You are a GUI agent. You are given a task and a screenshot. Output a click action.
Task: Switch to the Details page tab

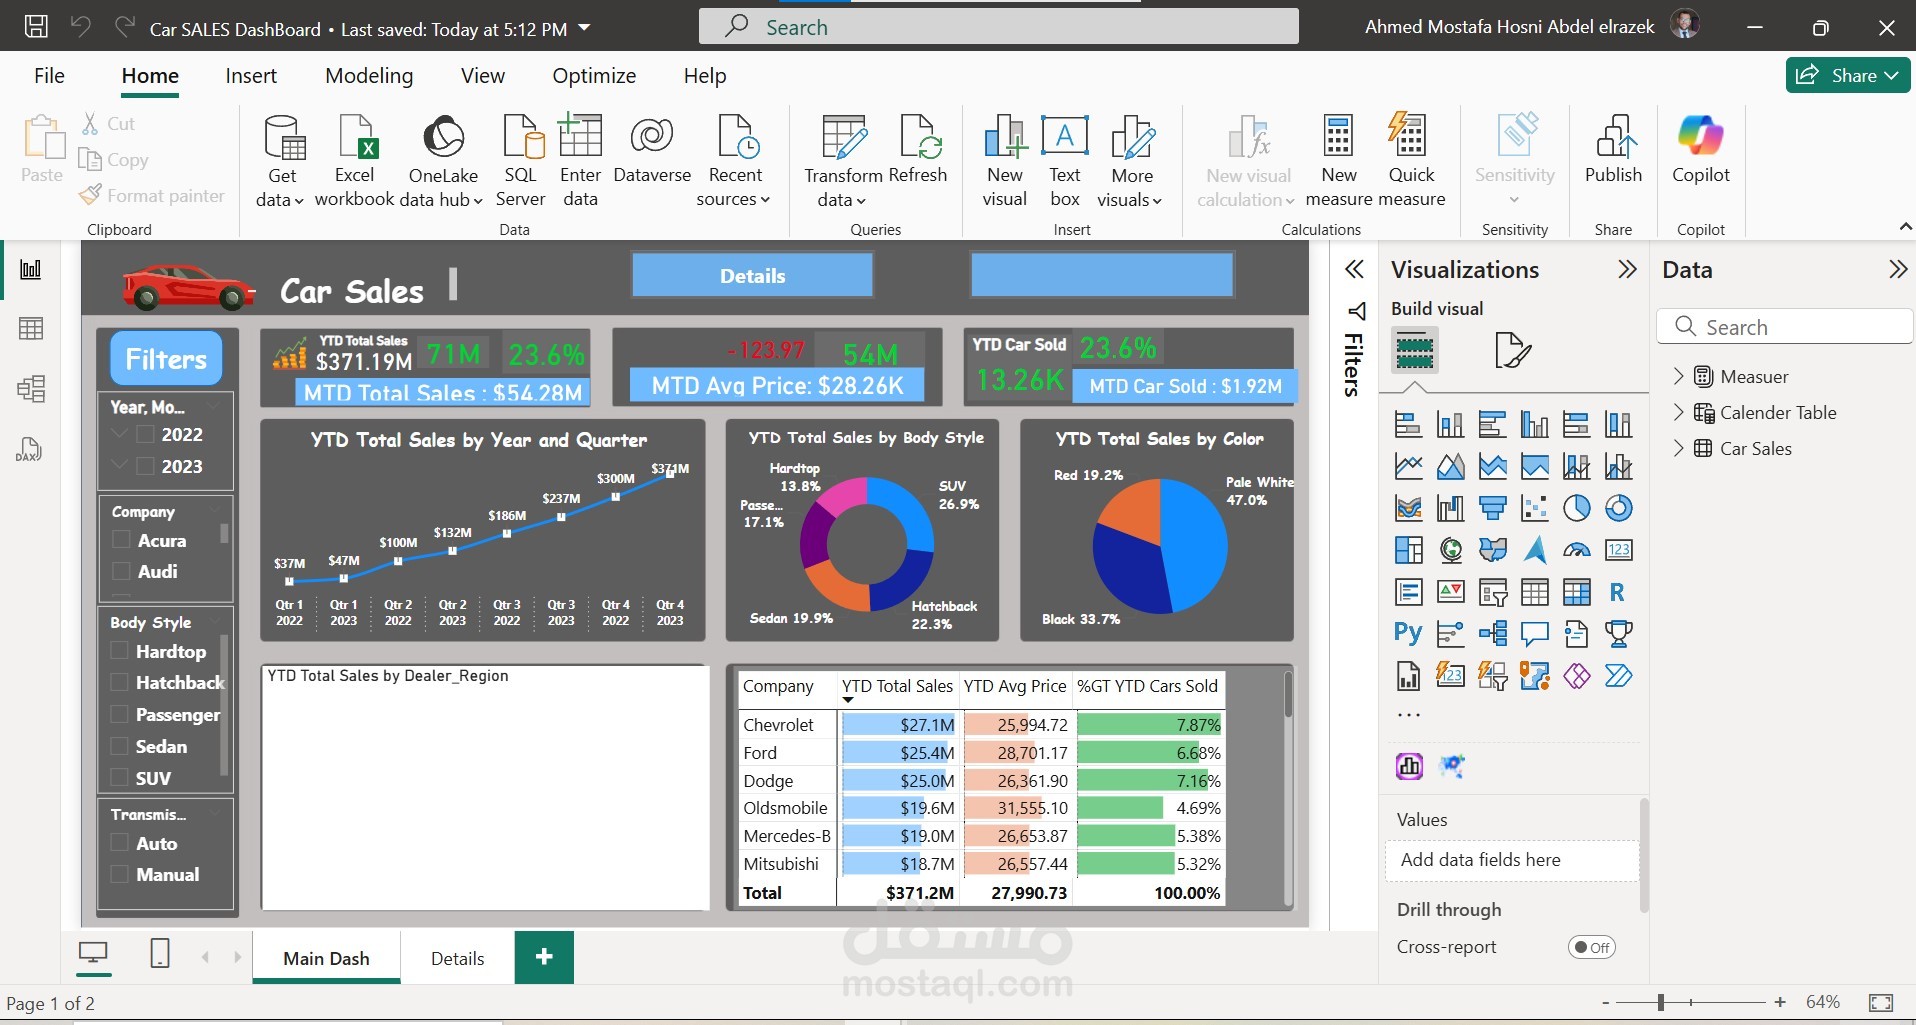(457, 958)
